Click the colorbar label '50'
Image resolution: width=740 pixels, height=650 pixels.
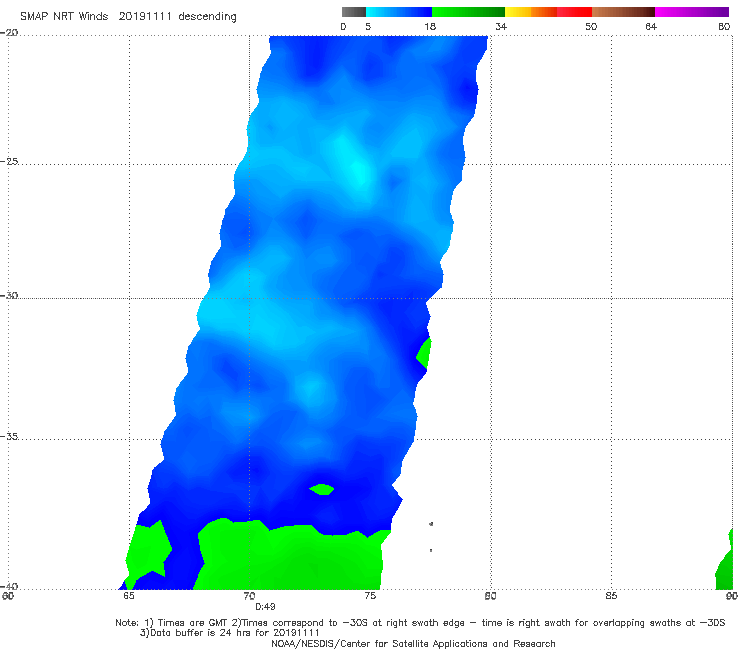pos(591,26)
